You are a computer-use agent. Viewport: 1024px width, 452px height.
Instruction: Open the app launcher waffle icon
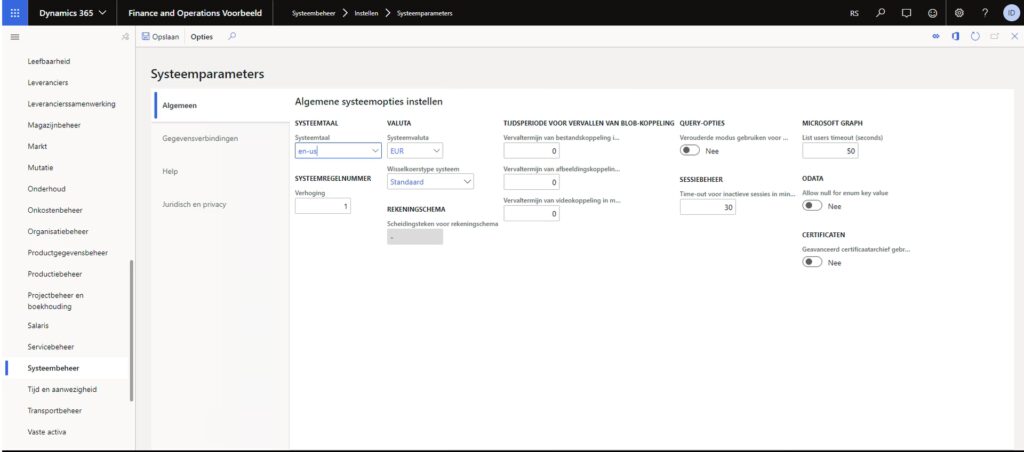pyautogui.click(x=14, y=13)
